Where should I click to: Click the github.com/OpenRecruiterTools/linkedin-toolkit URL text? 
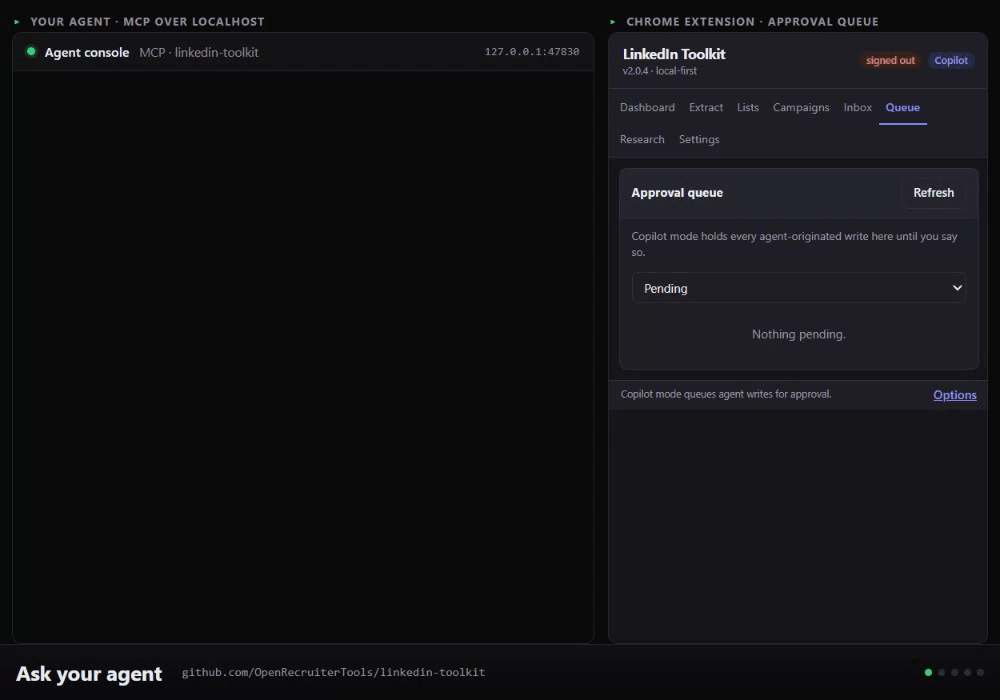point(334,672)
